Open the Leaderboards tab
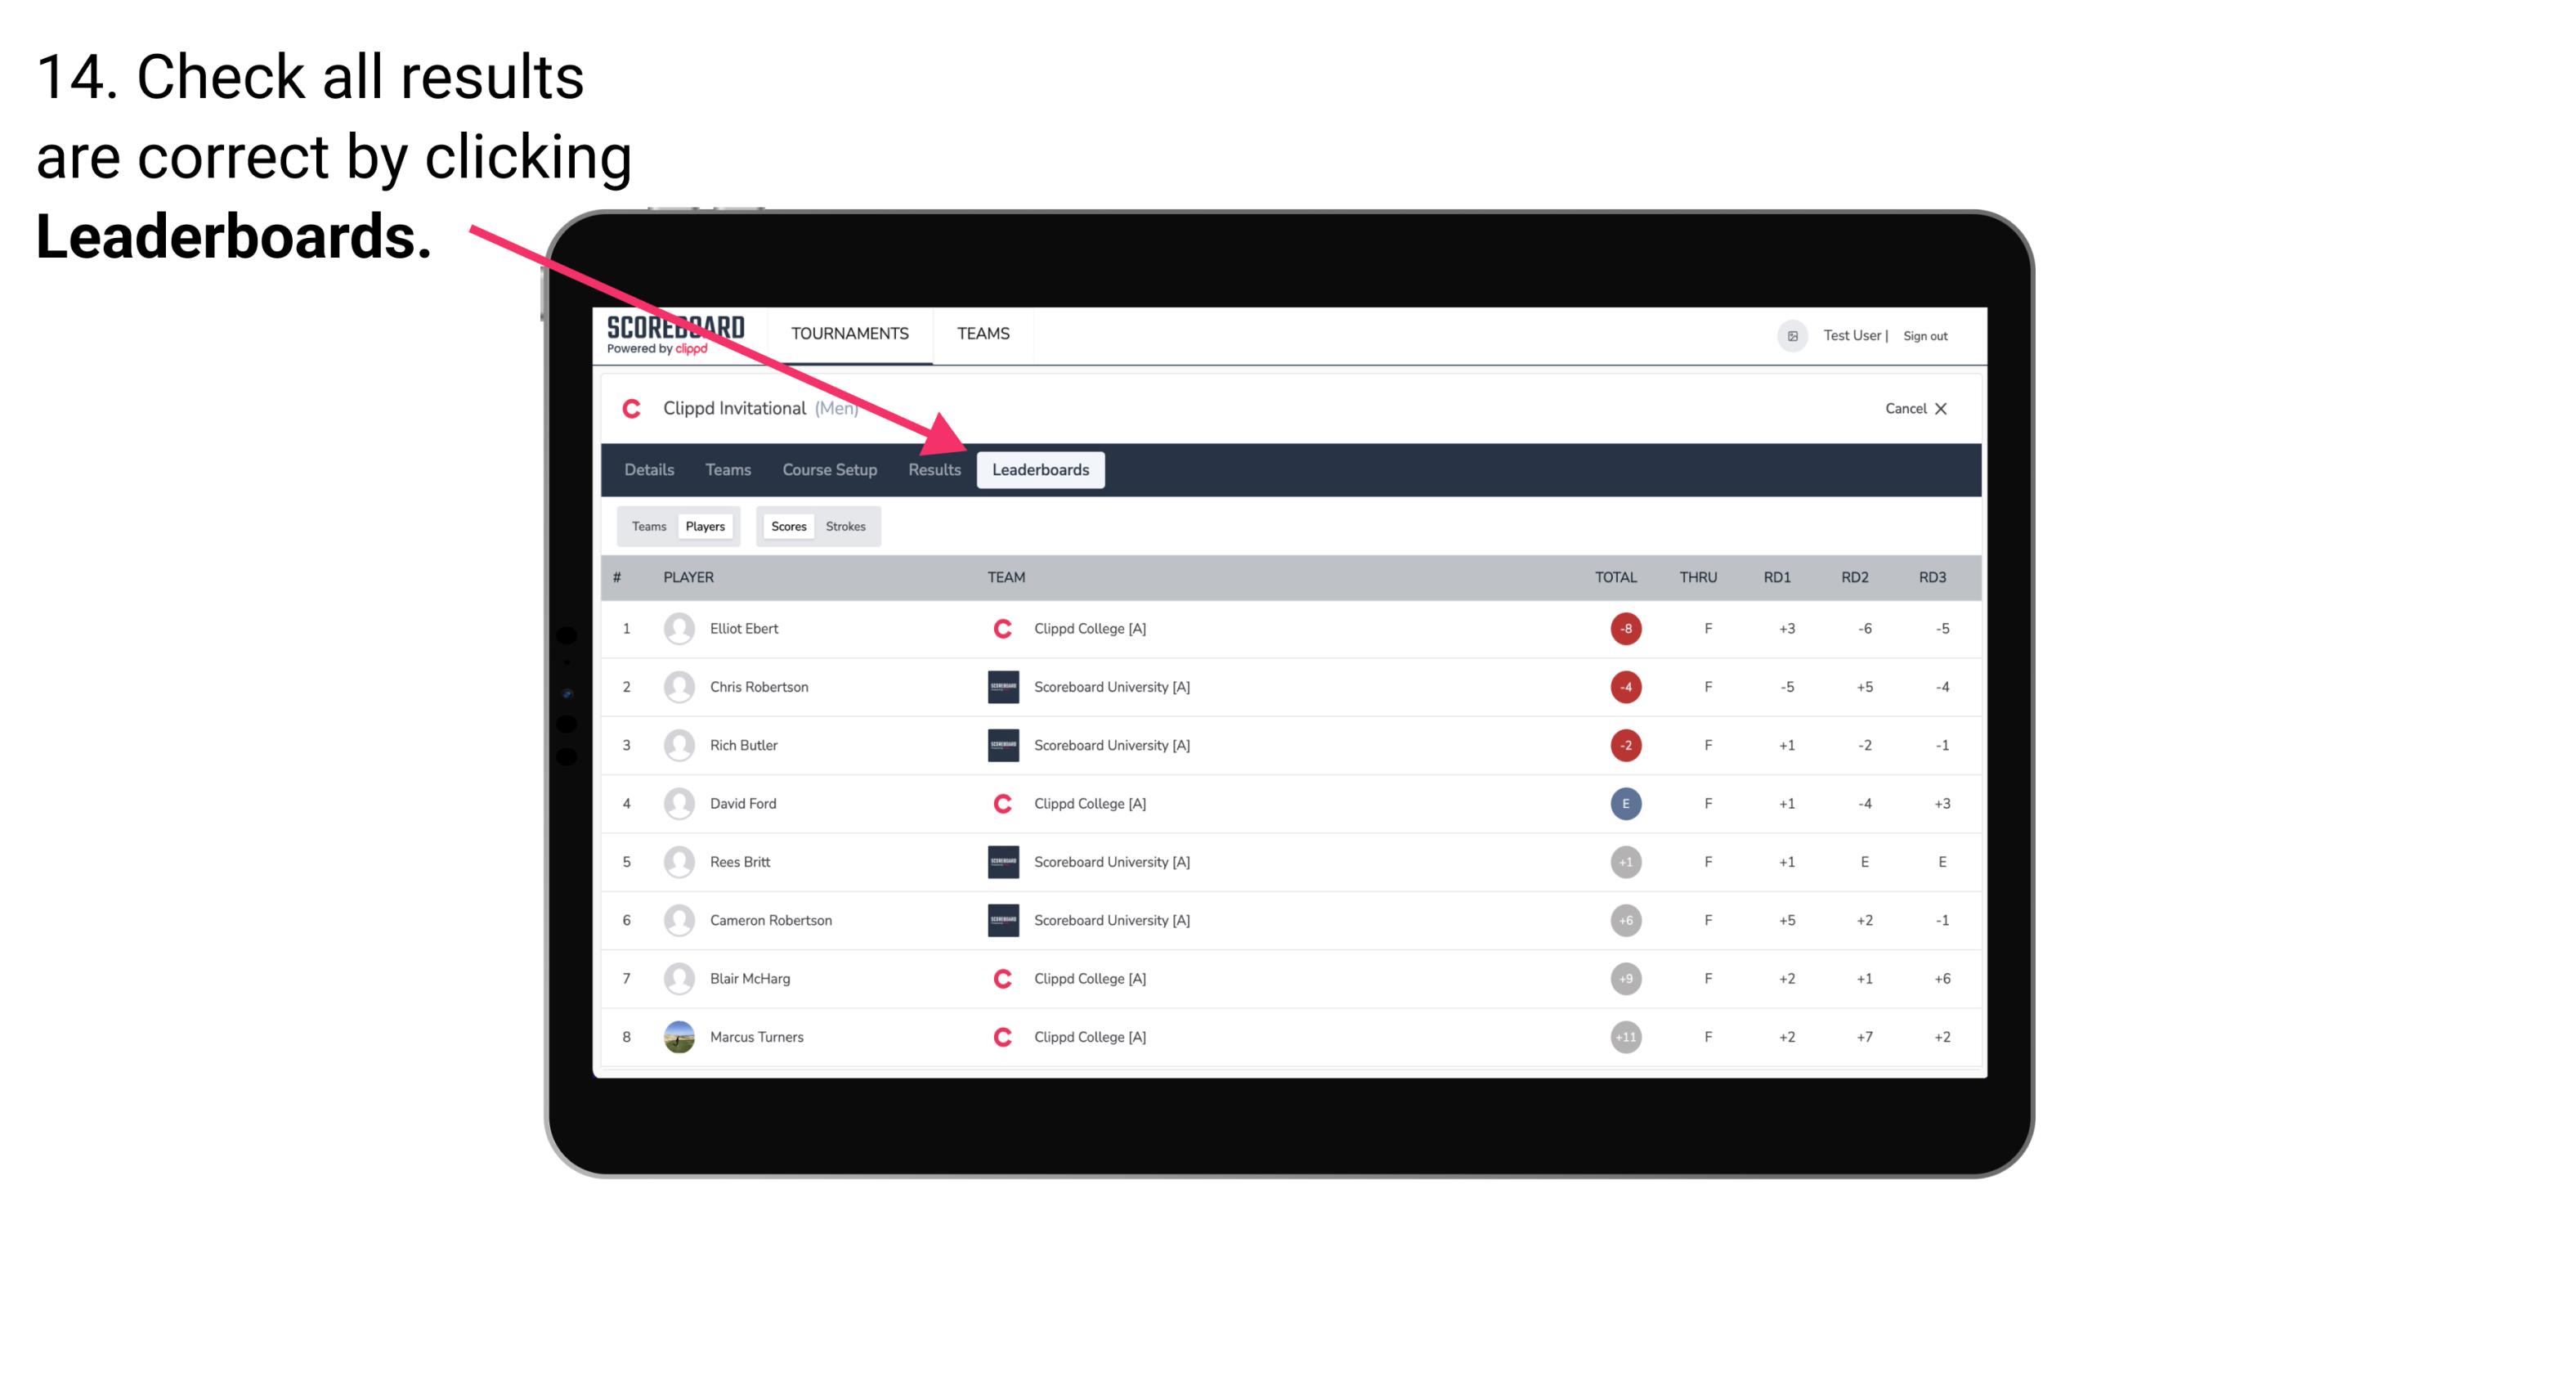2576x1386 pixels. pos(1041,469)
